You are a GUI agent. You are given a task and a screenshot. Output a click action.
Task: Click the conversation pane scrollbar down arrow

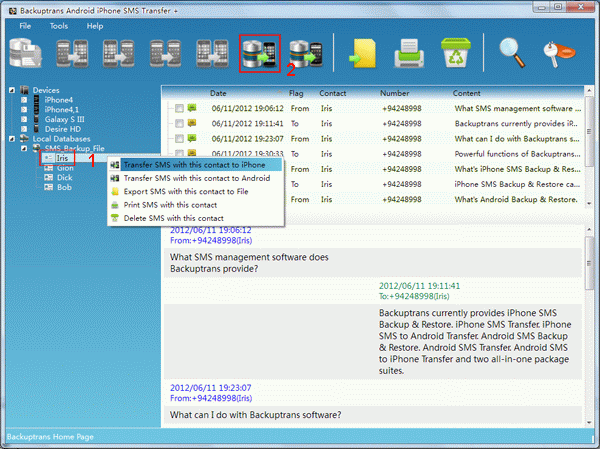click(x=589, y=423)
